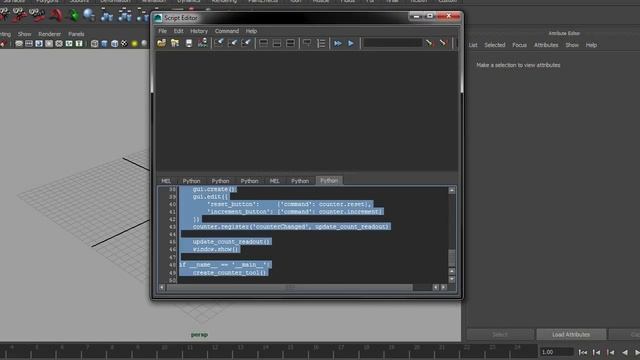
Task: Toggle the Echo All Commands icon
Action: click(307, 43)
